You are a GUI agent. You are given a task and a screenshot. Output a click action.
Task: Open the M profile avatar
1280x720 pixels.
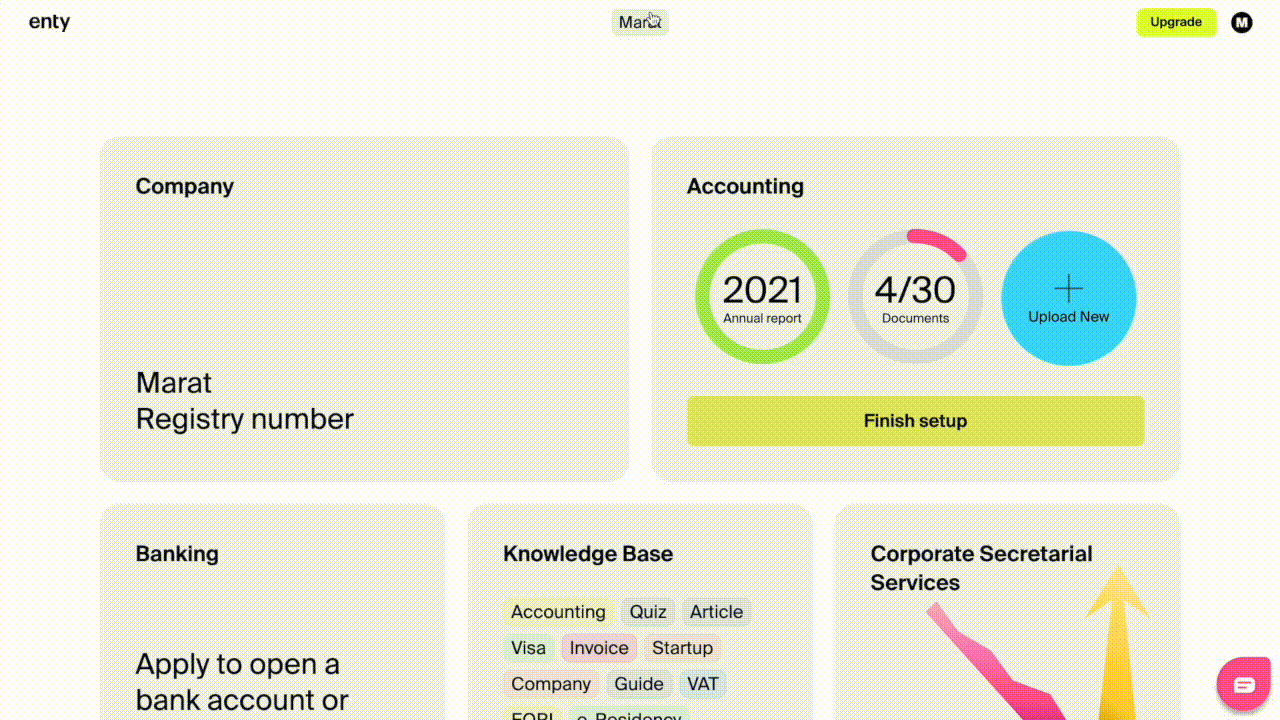coord(1241,22)
